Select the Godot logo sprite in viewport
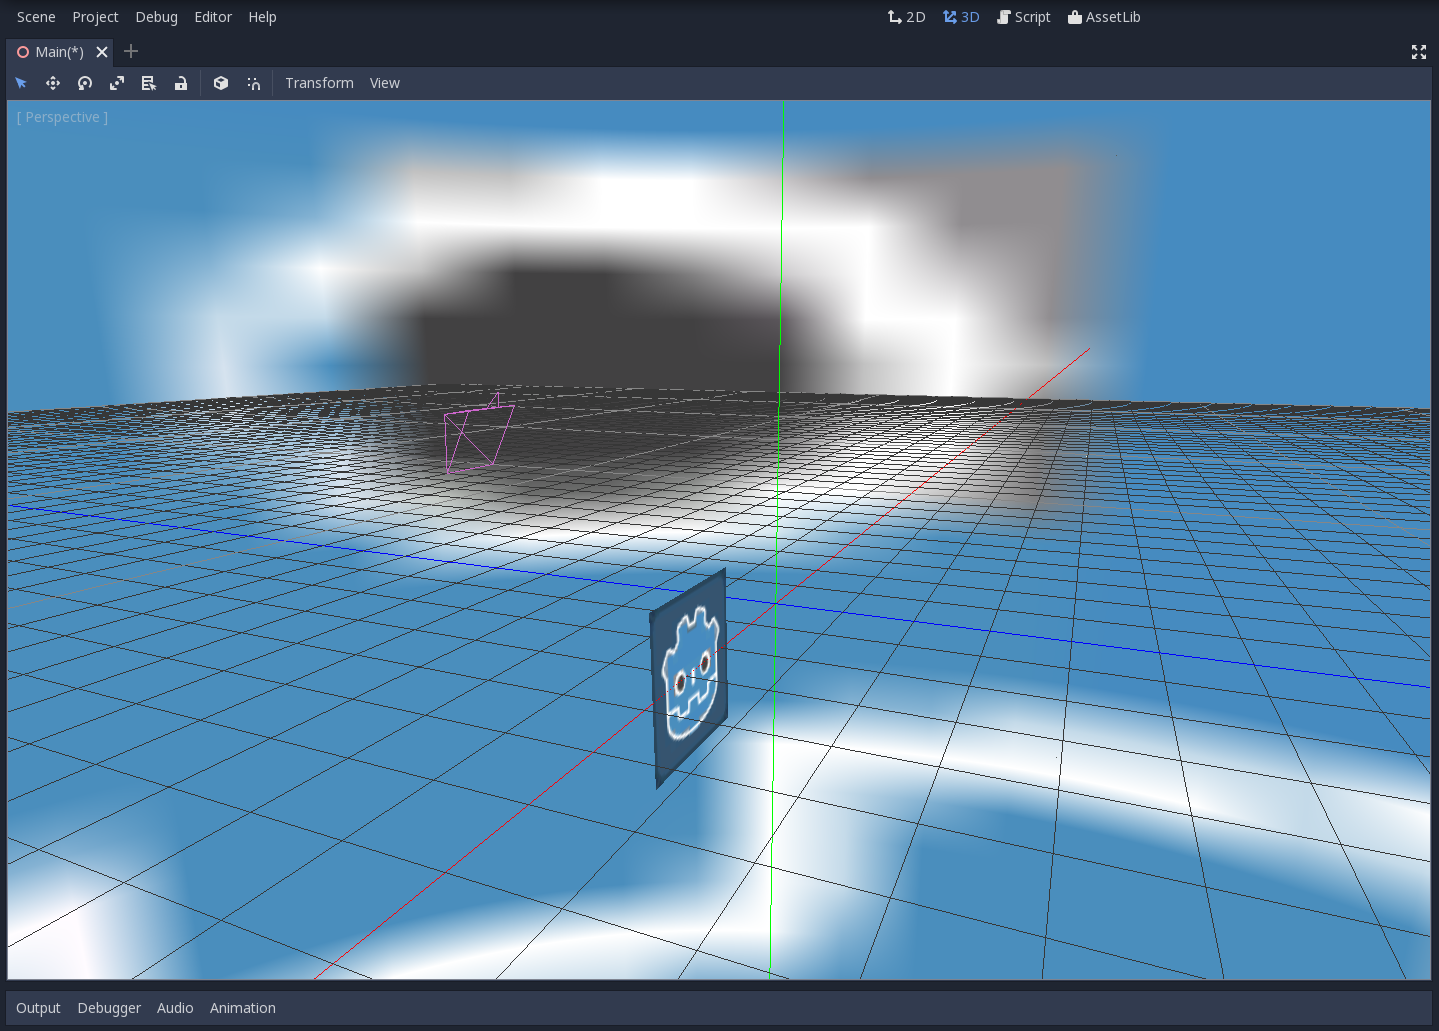1439x1031 pixels. [689, 678]
